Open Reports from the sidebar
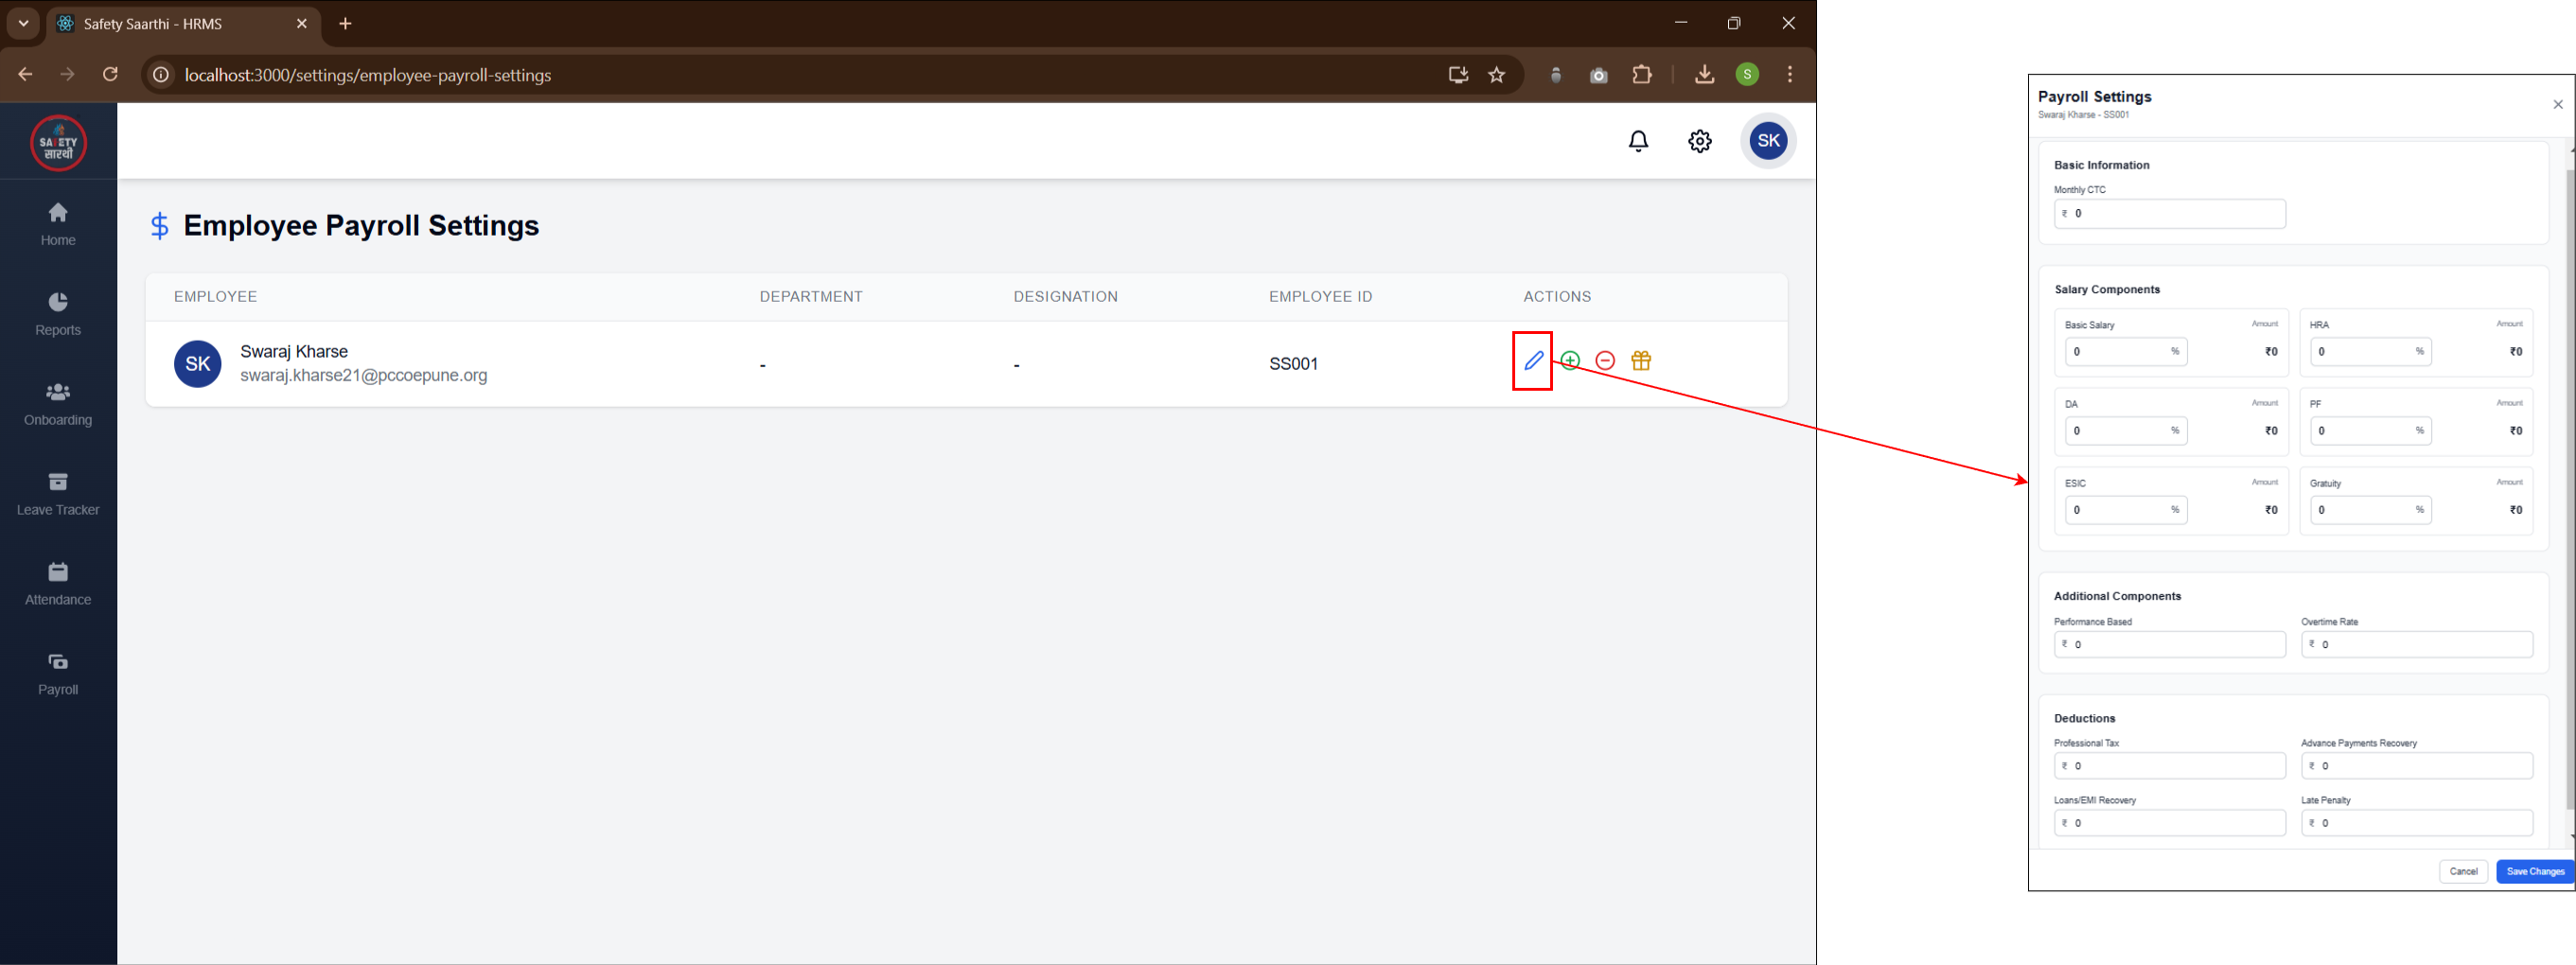 point(58,314)
